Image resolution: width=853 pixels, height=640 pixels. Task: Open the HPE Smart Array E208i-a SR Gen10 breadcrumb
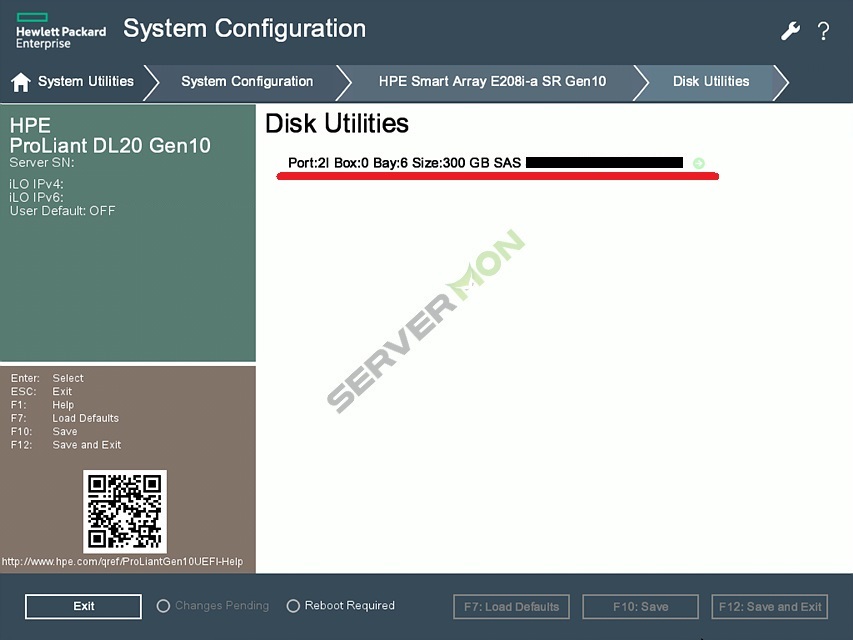coord(492,82)
